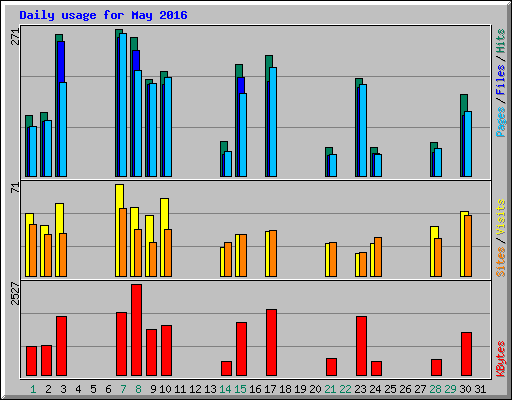The height and width of the screenshot is (400, 512).
Task: Click the Pages legend label
Action: (500, 121)
